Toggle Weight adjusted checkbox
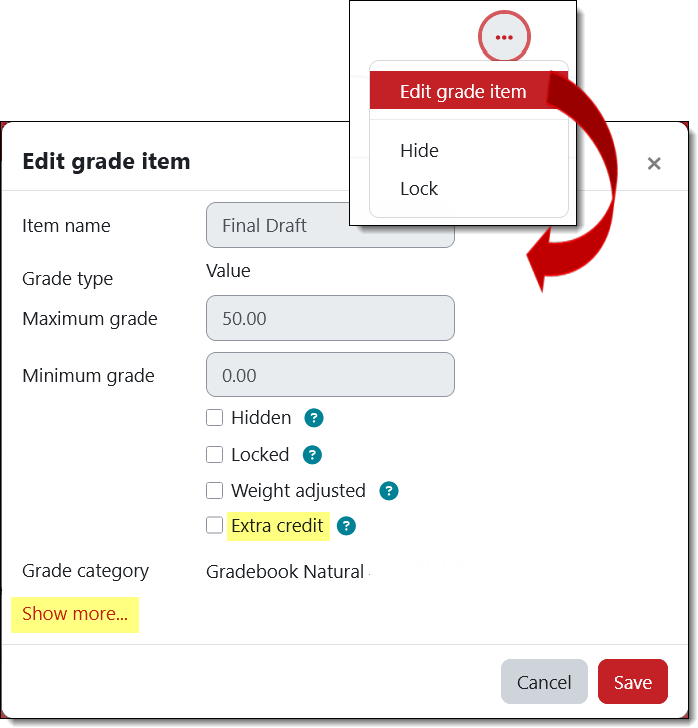The width and height of the screenshot is (698, 728). [214, 491]
